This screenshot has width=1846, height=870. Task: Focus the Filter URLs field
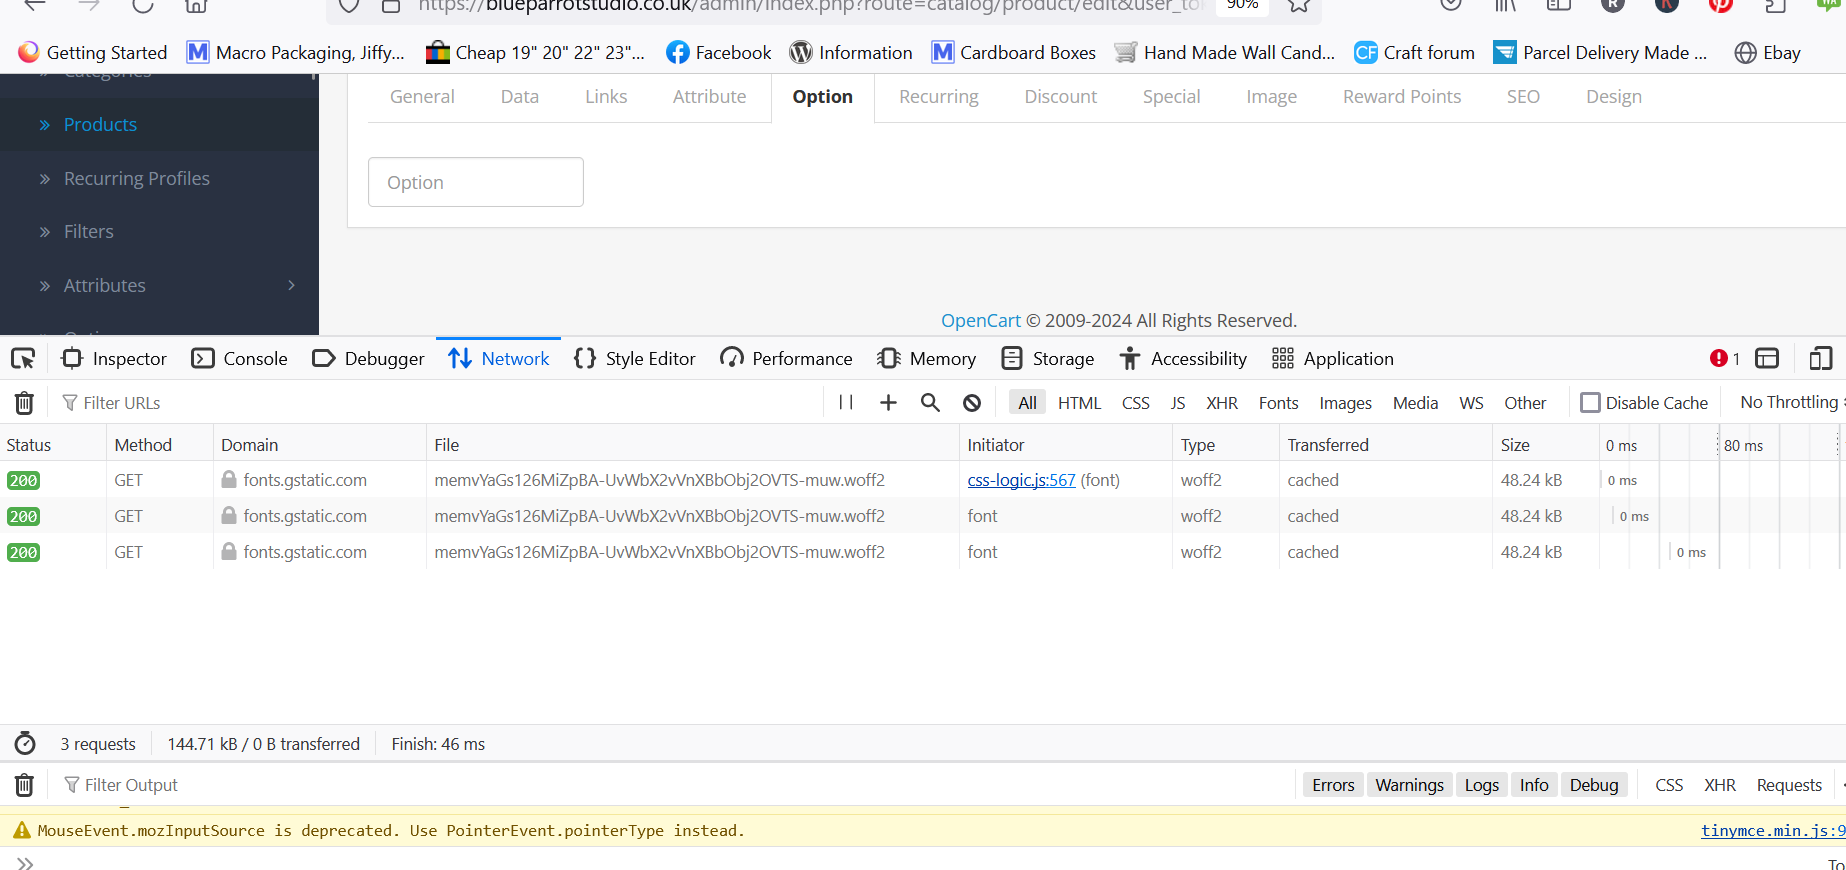pyautogui.click(x=440, y=403)
